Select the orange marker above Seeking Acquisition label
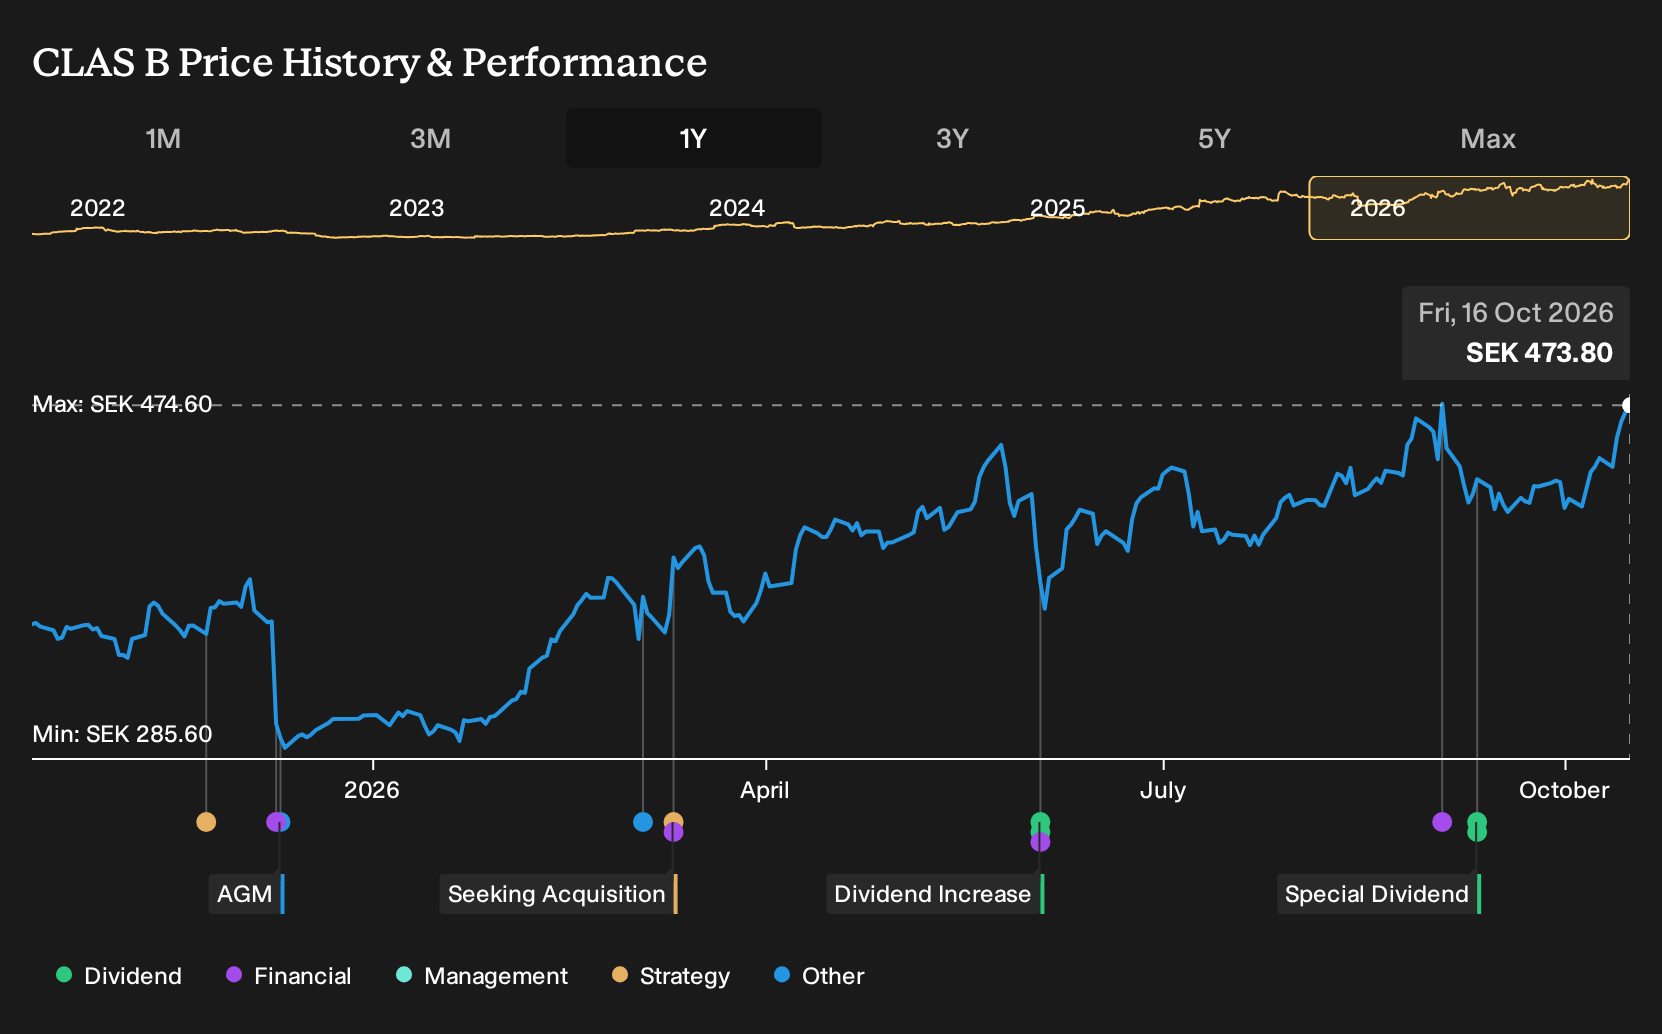Screen dimensions: 1662x1034 [x=674, y=822]
